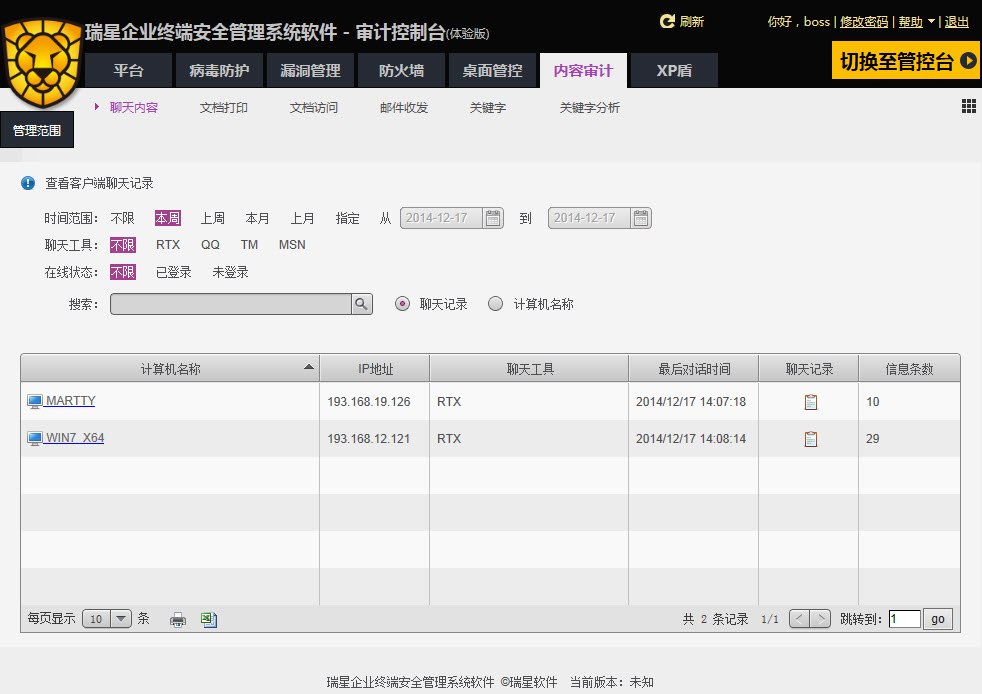Open the MARTTY computer link
The width and height of the screenshot is (982, 694).
70,401
